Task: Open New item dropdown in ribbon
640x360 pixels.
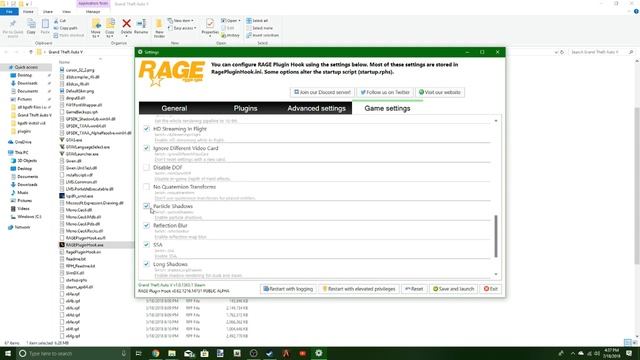Action: (x=181, y=20)
